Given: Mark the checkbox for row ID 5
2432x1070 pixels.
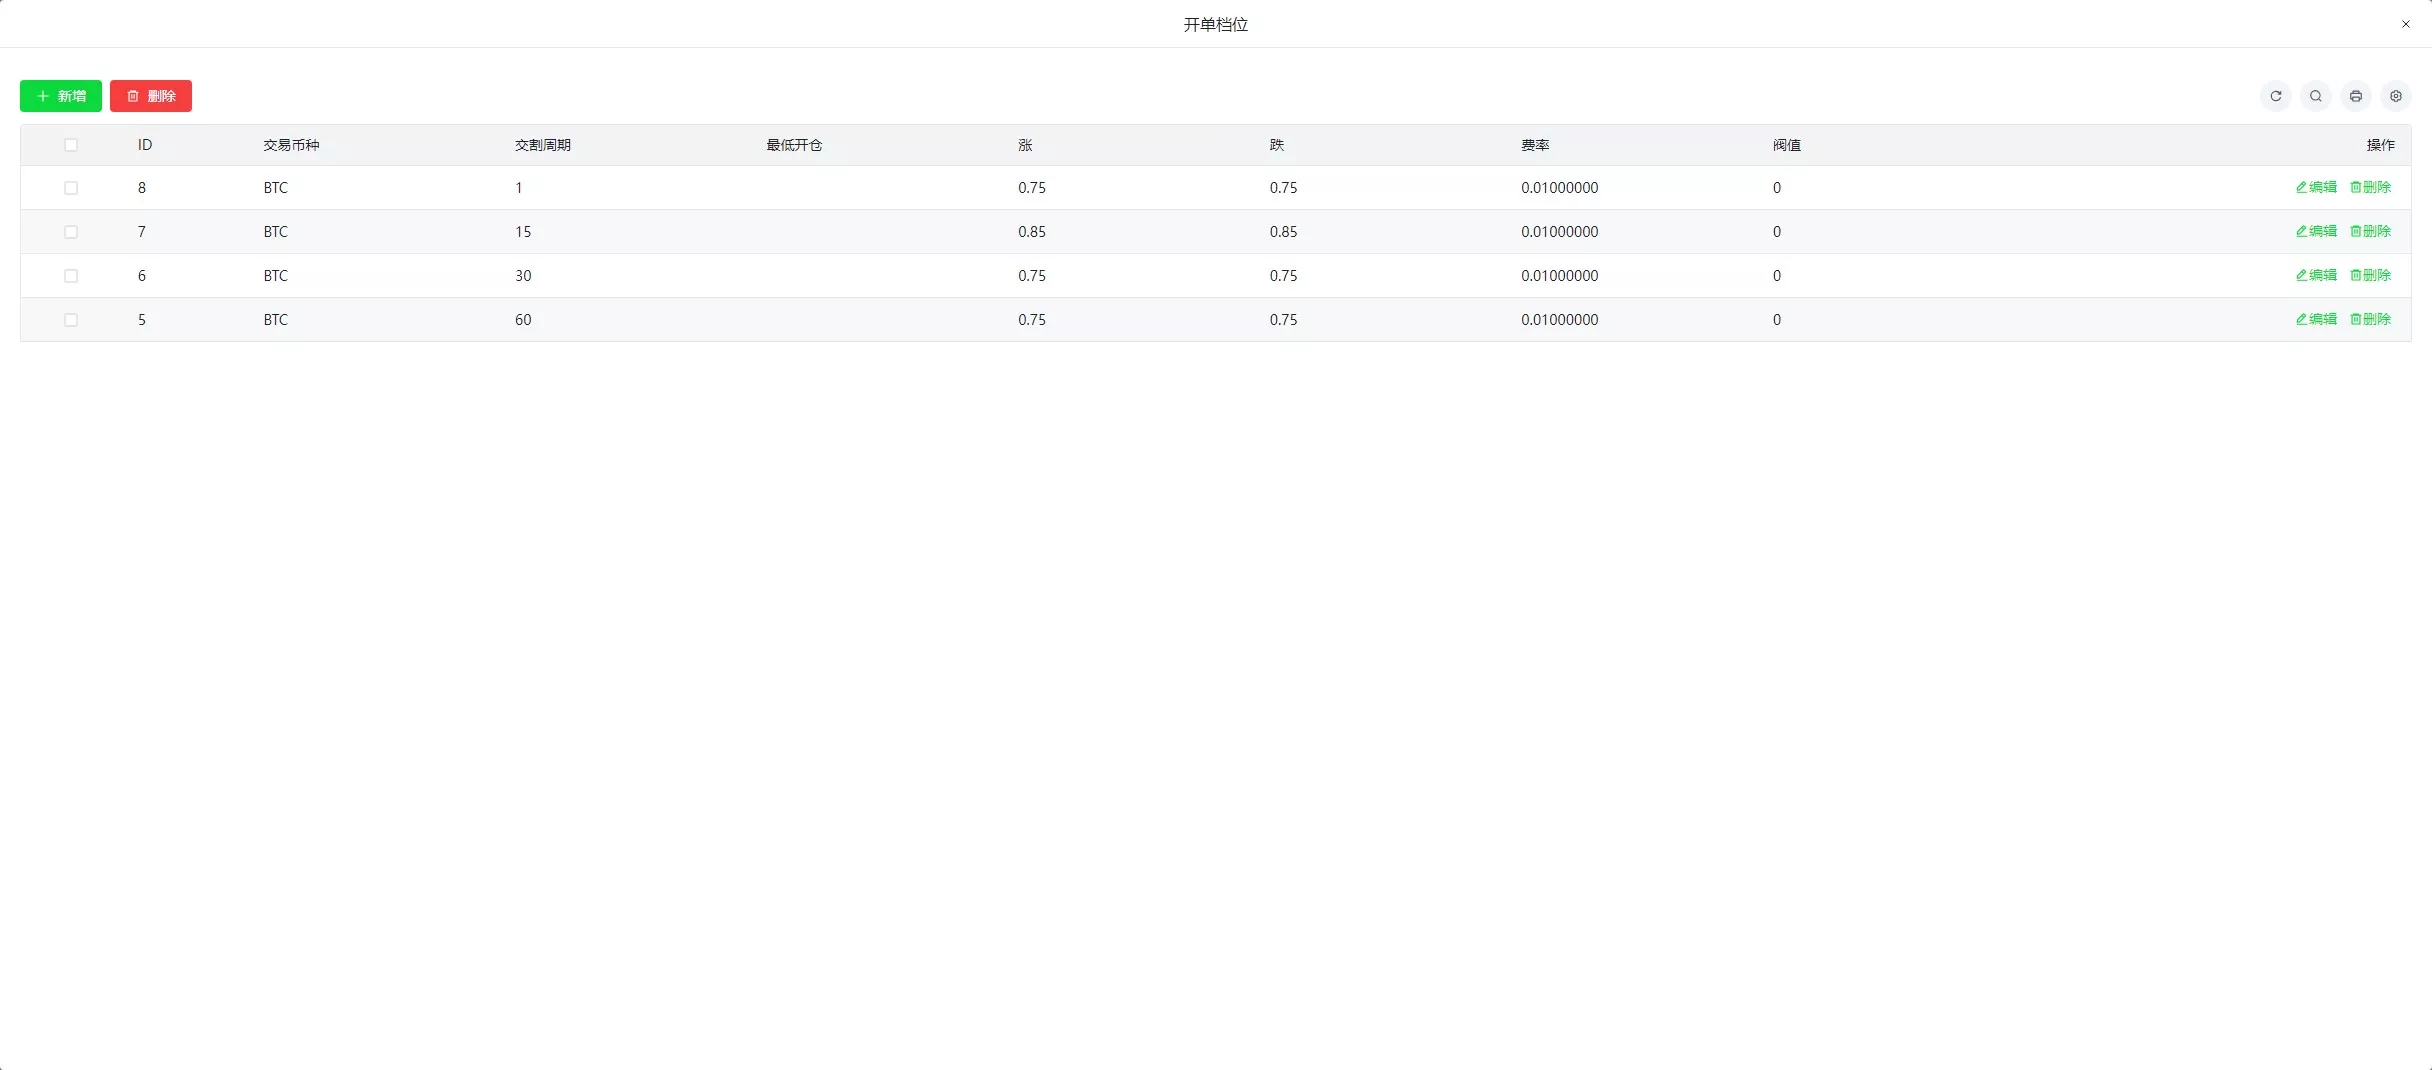Looking at the screenshot, I should point(71,320).
